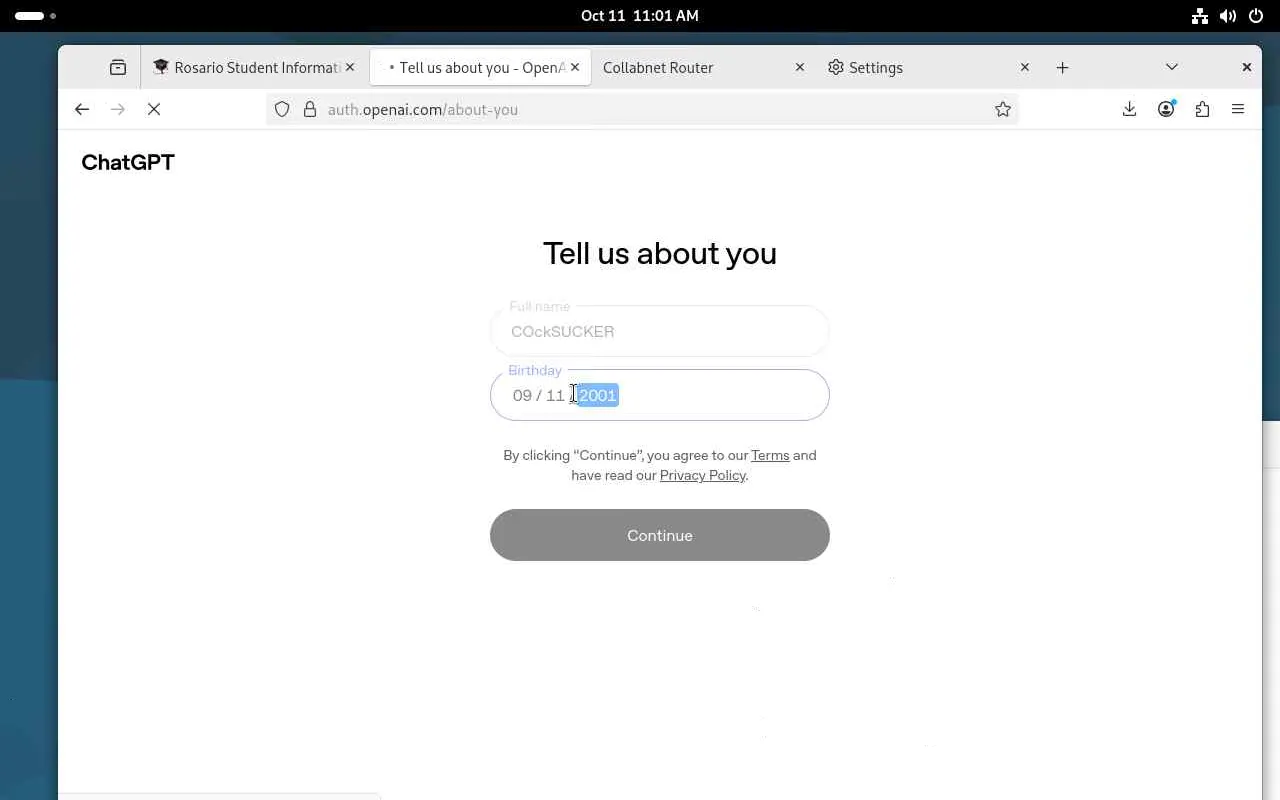Stop loading the current page
The image size is (1280, 800).
[x=154, y=109]
